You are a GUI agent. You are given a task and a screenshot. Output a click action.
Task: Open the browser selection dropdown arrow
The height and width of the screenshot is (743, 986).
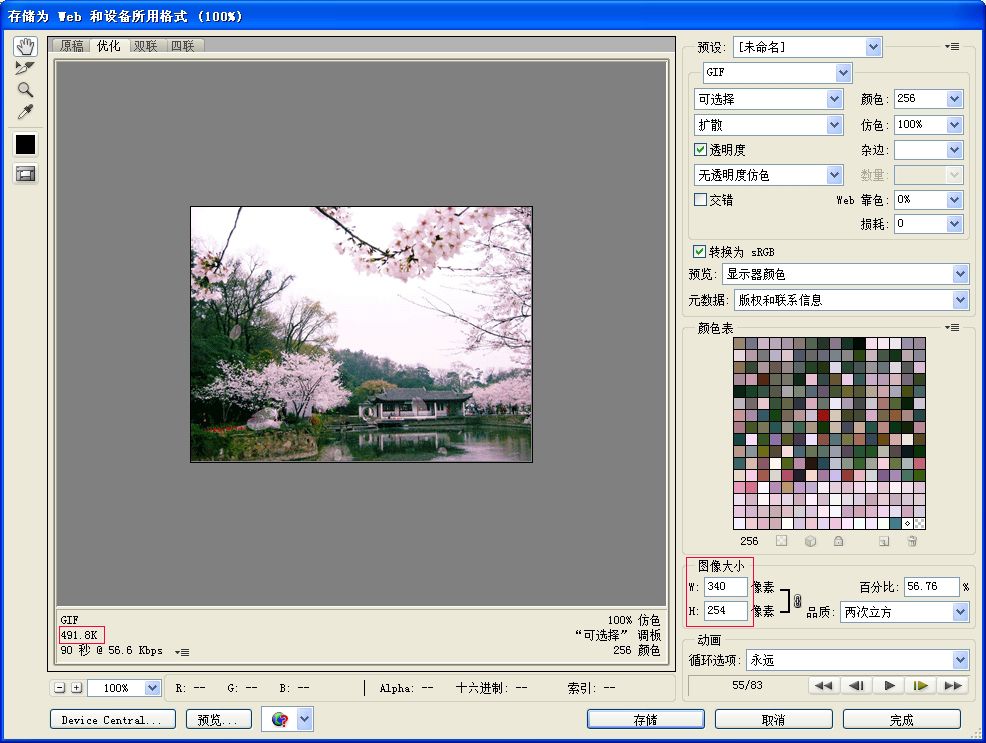304,719
